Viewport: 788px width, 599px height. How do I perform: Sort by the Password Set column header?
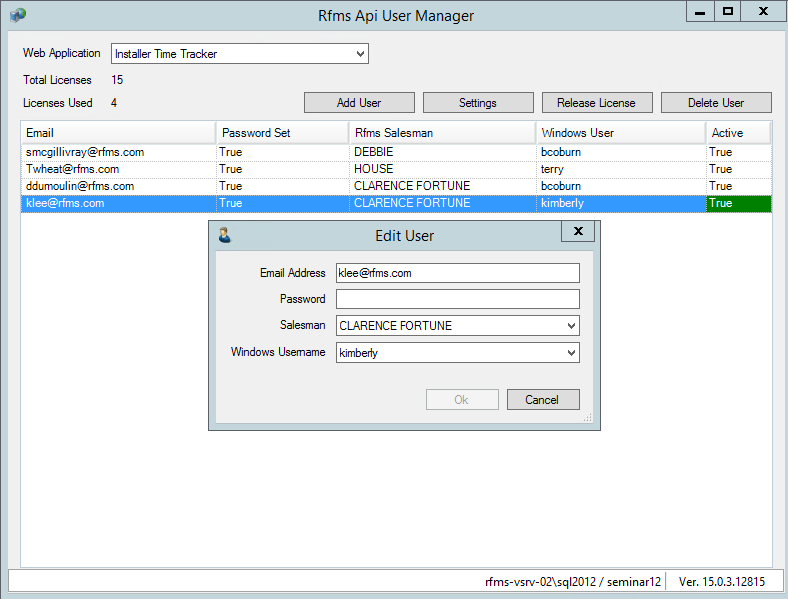point(282,133)
